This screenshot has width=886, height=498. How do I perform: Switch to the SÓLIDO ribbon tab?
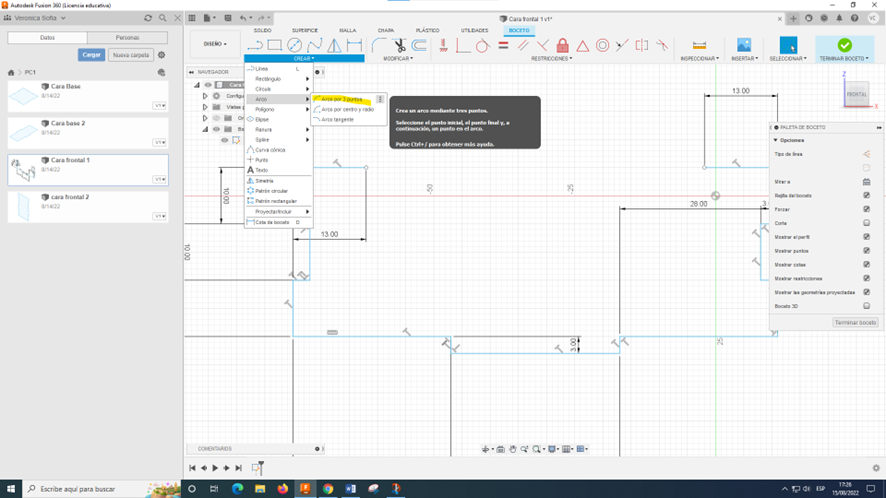coord(262,31)
